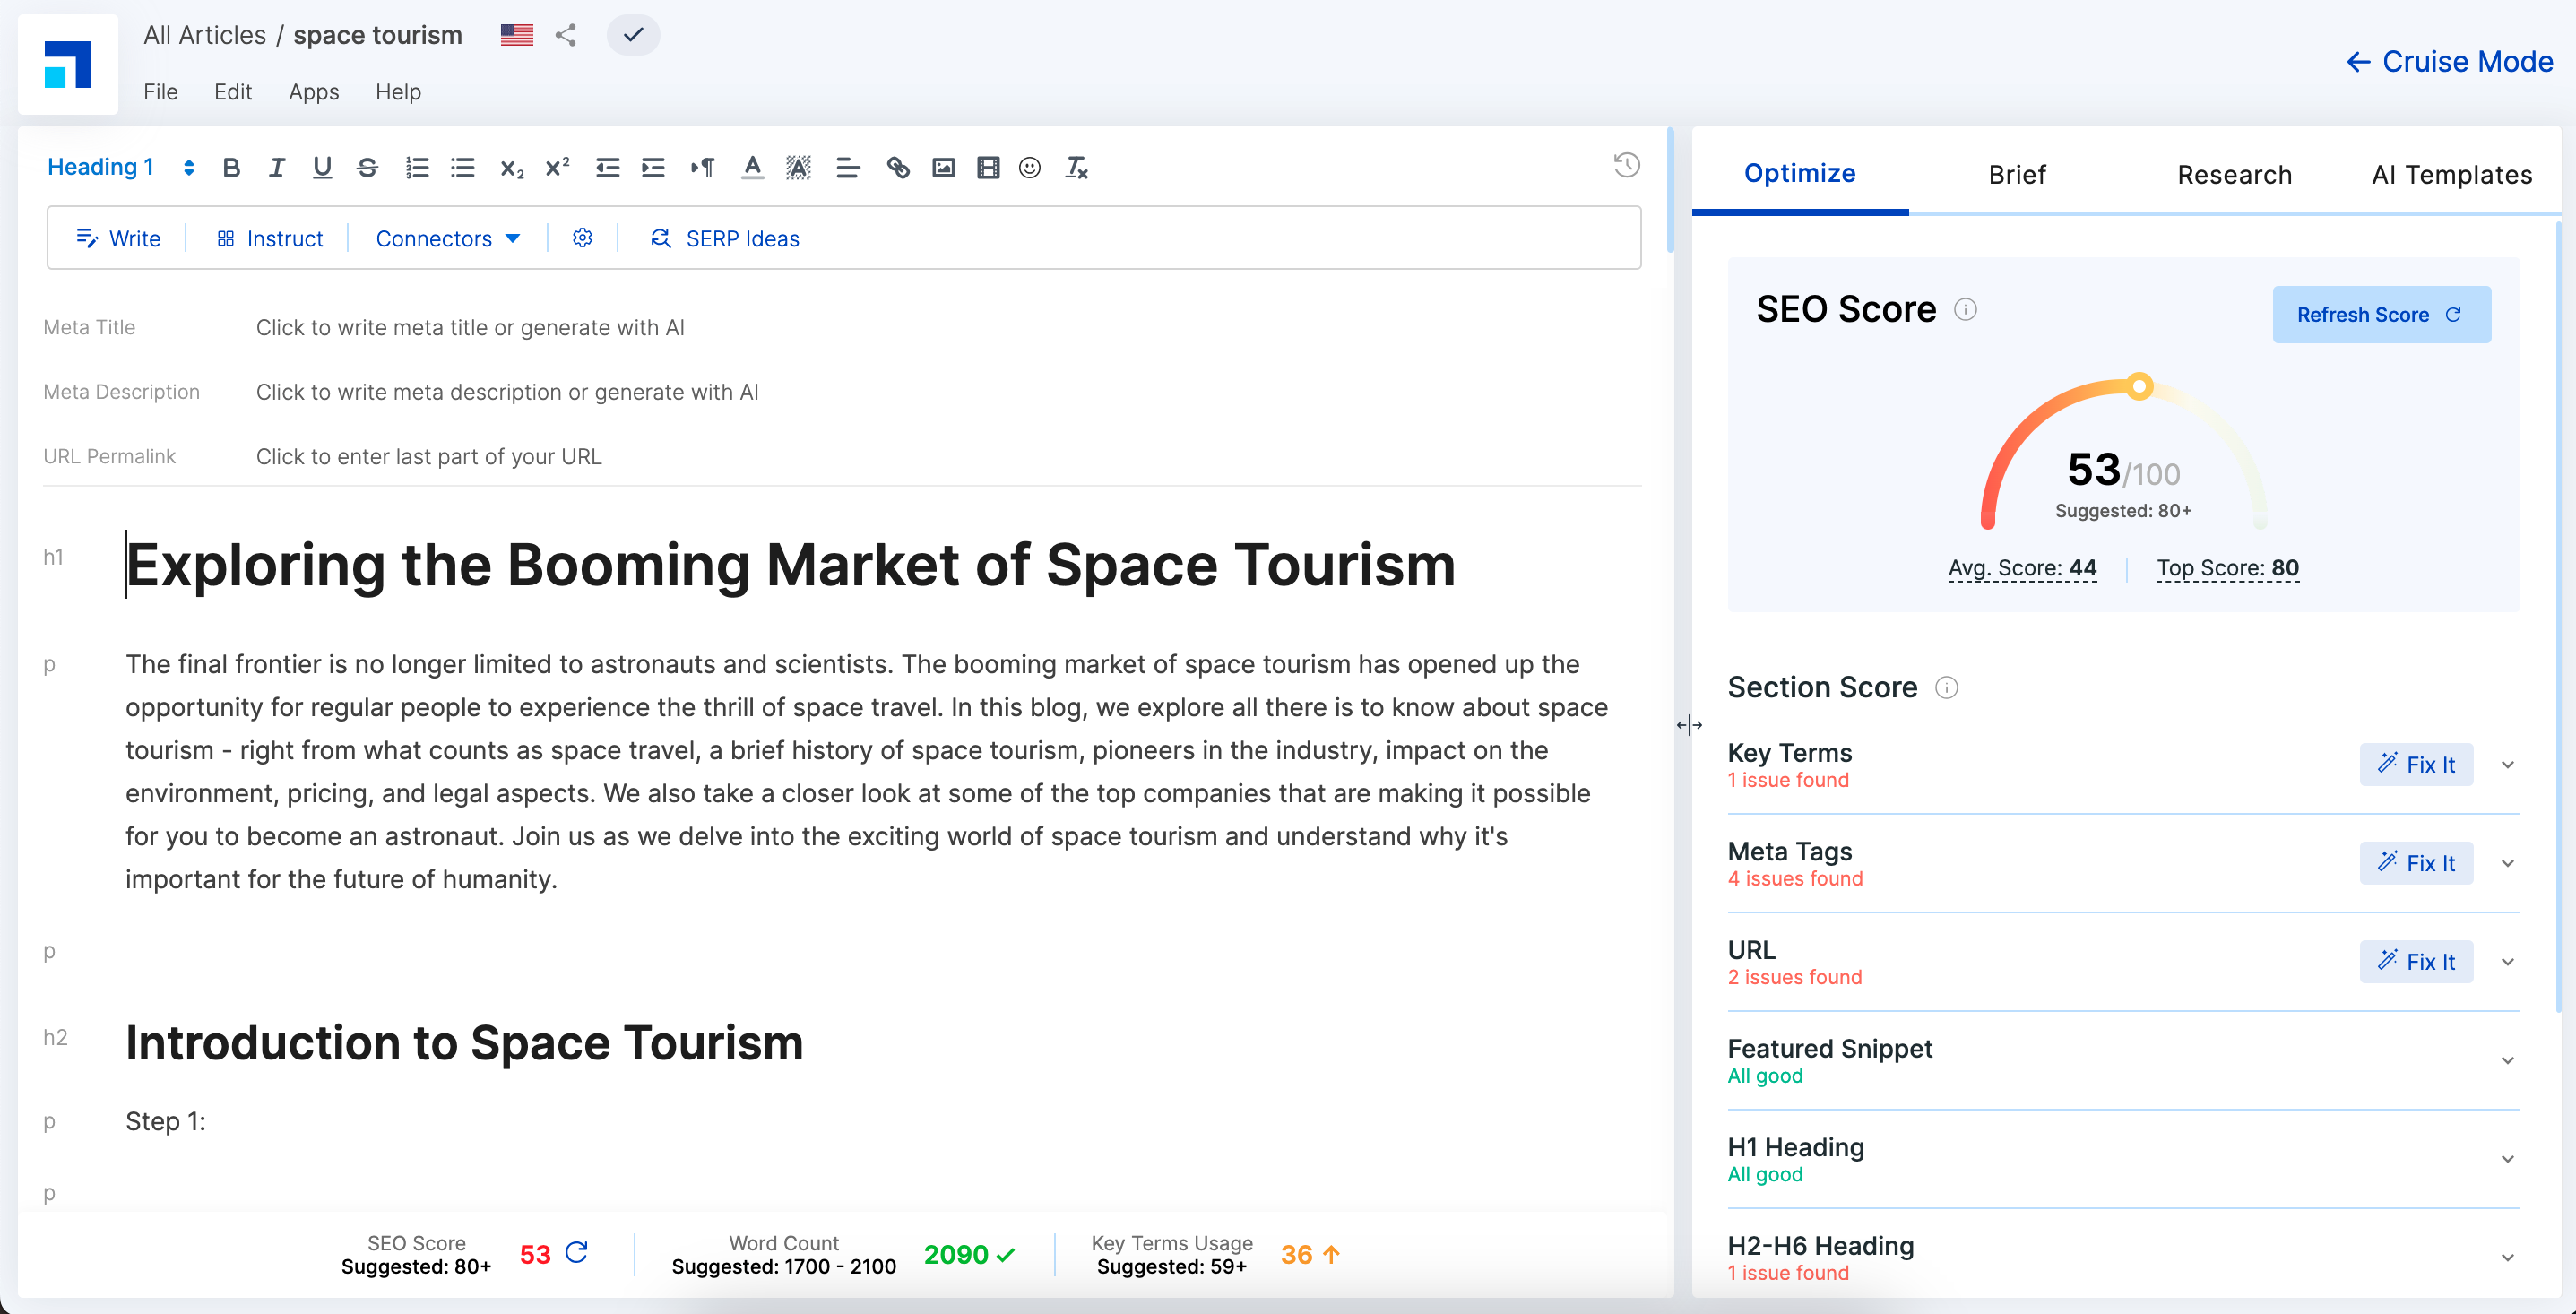Insert a hyperlink with the link icon
Screen dimensions: 2576x1314
(898, 168)
